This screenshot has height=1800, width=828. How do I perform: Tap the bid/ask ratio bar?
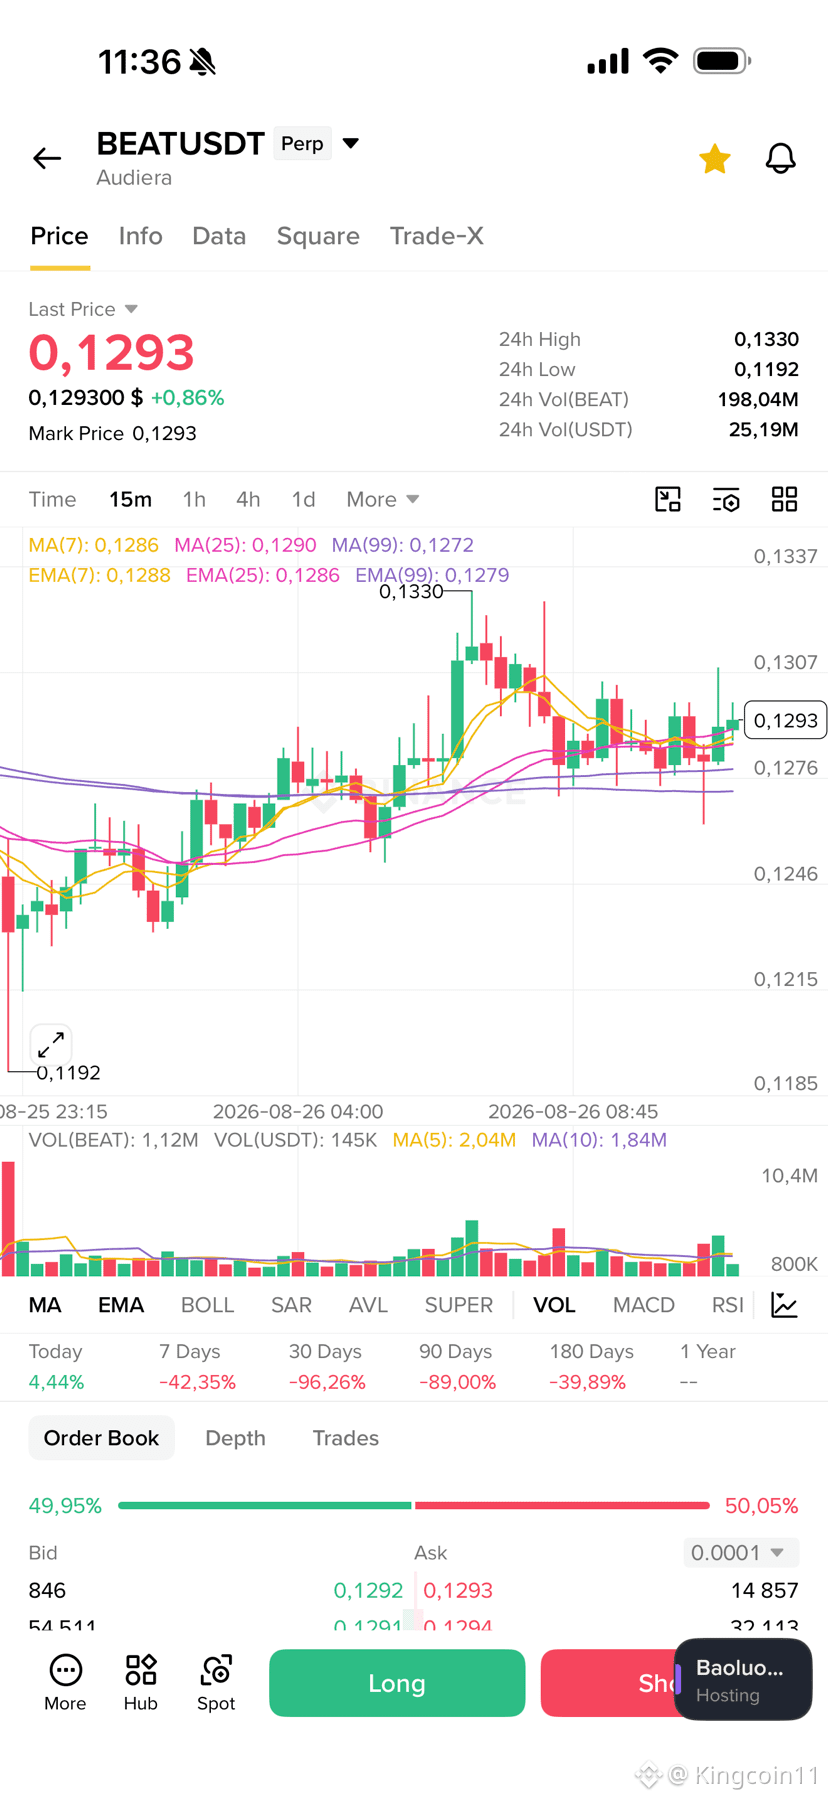pyautogui.click(x=414, y=1505)
